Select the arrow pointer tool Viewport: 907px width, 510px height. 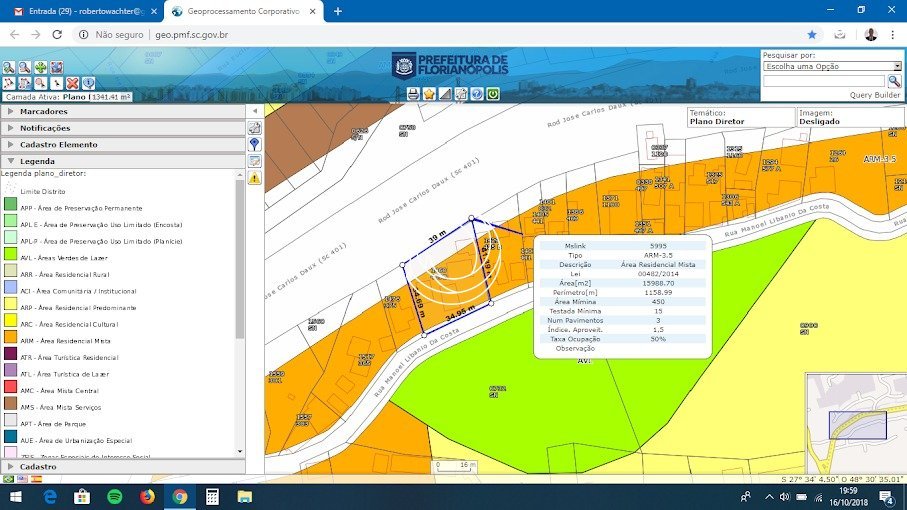pyautogui.click(x=56, y=83)
